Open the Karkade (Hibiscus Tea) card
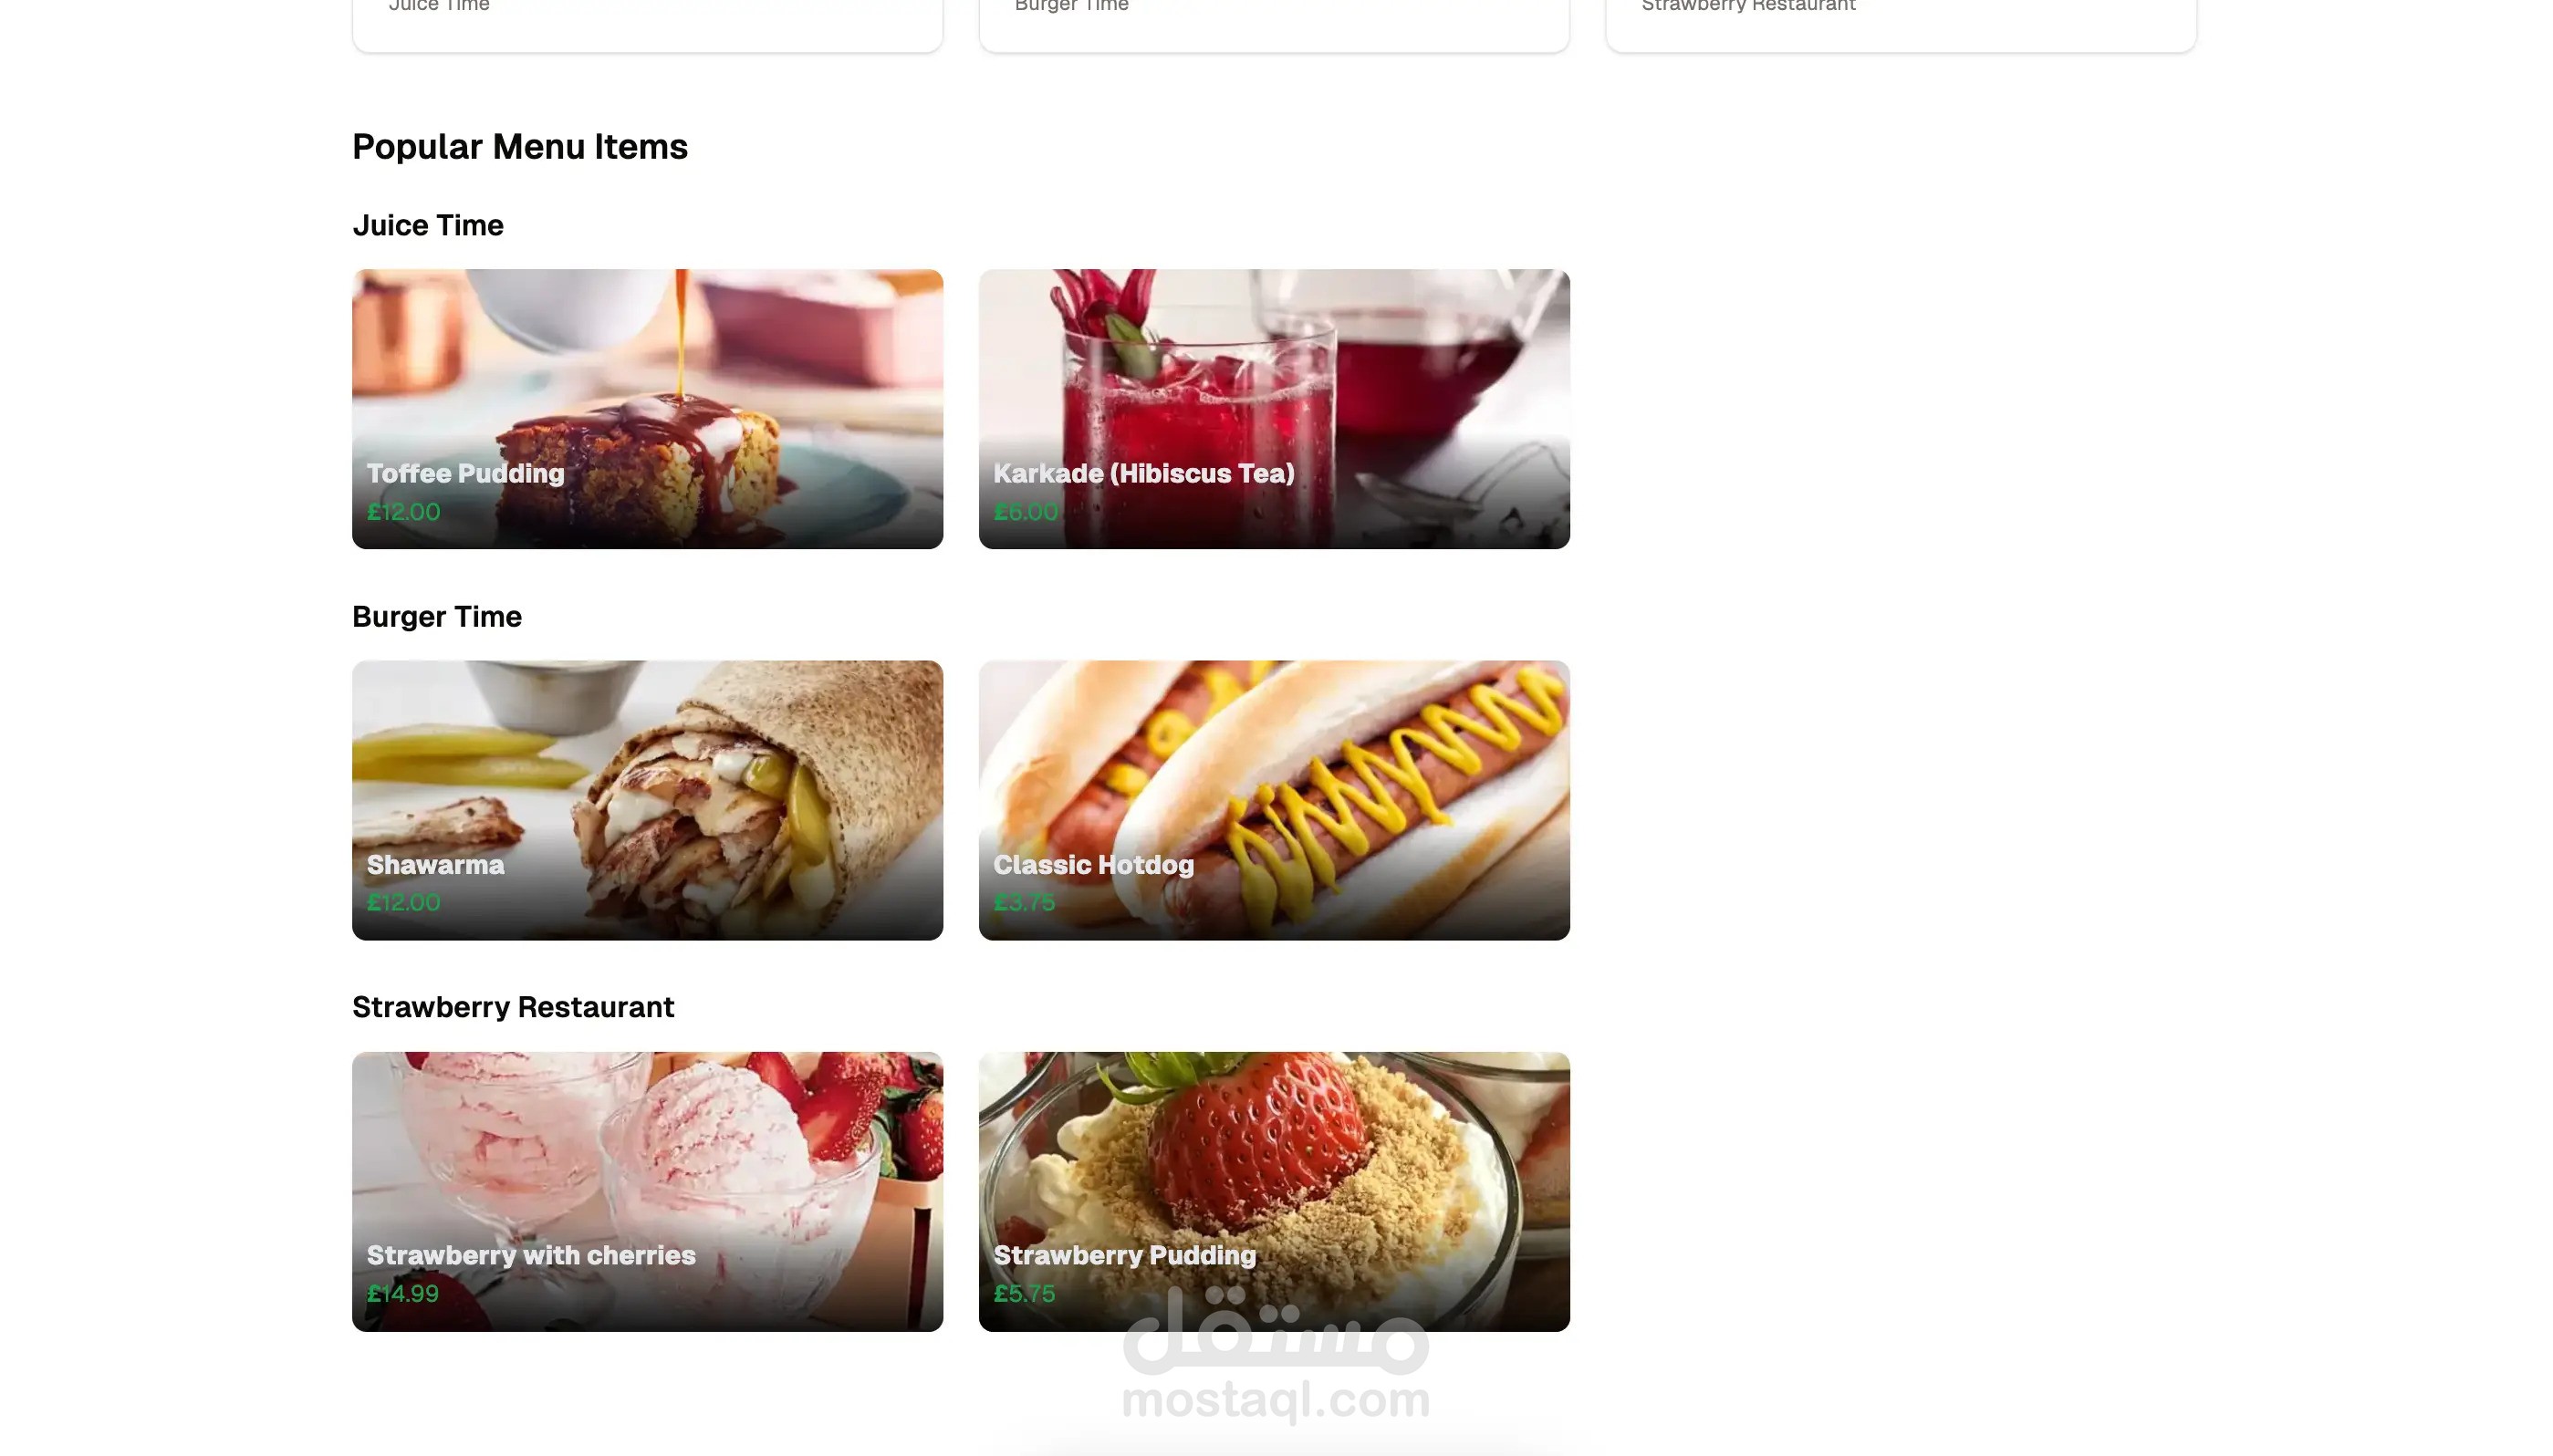This screenshot has height=1456, width=2553. [1274, 408]
